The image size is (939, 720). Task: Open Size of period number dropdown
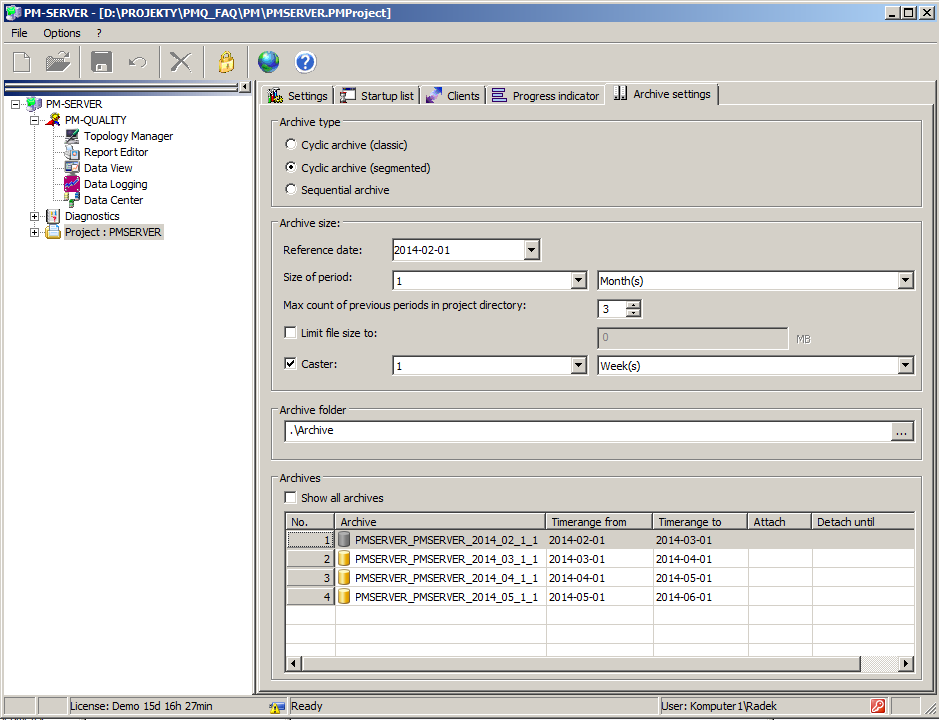[578, 280]
